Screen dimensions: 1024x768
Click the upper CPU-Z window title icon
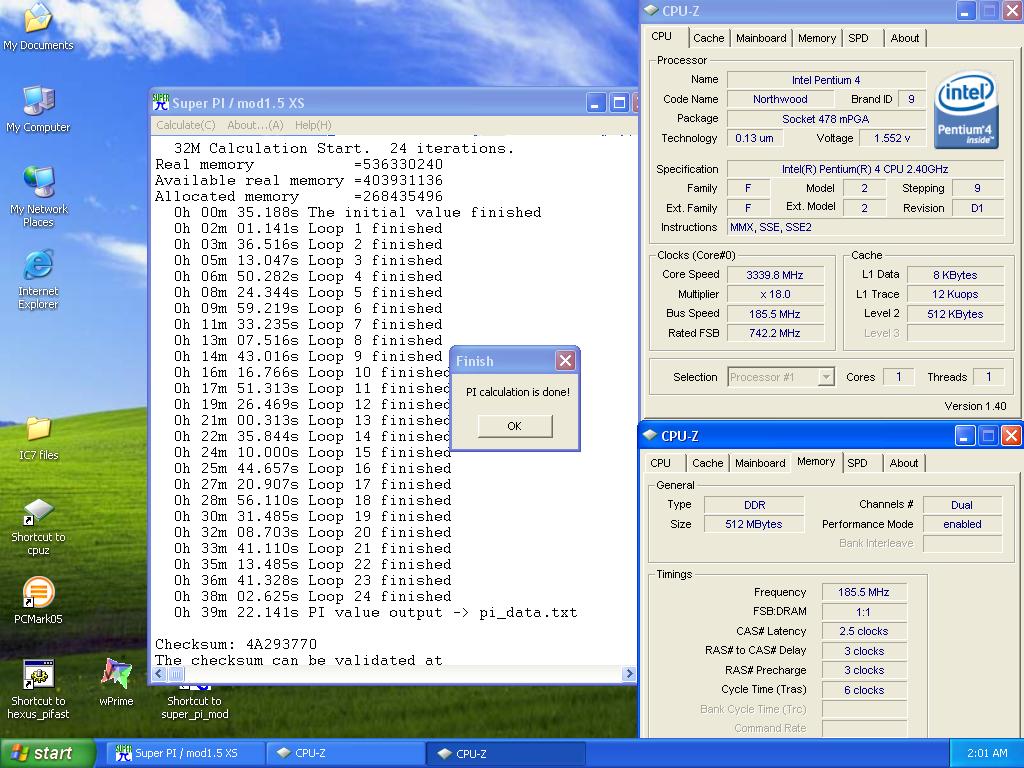(651, 10)
